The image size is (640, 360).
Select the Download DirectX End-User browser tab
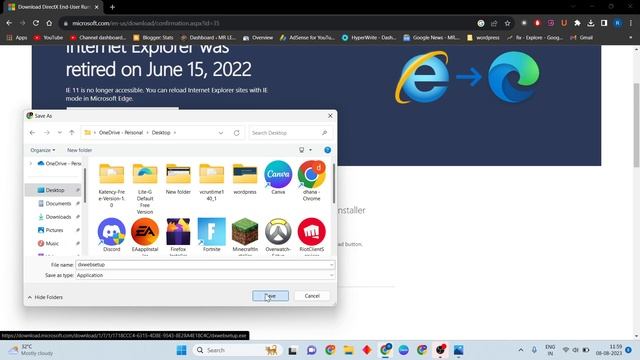point(53,7)
